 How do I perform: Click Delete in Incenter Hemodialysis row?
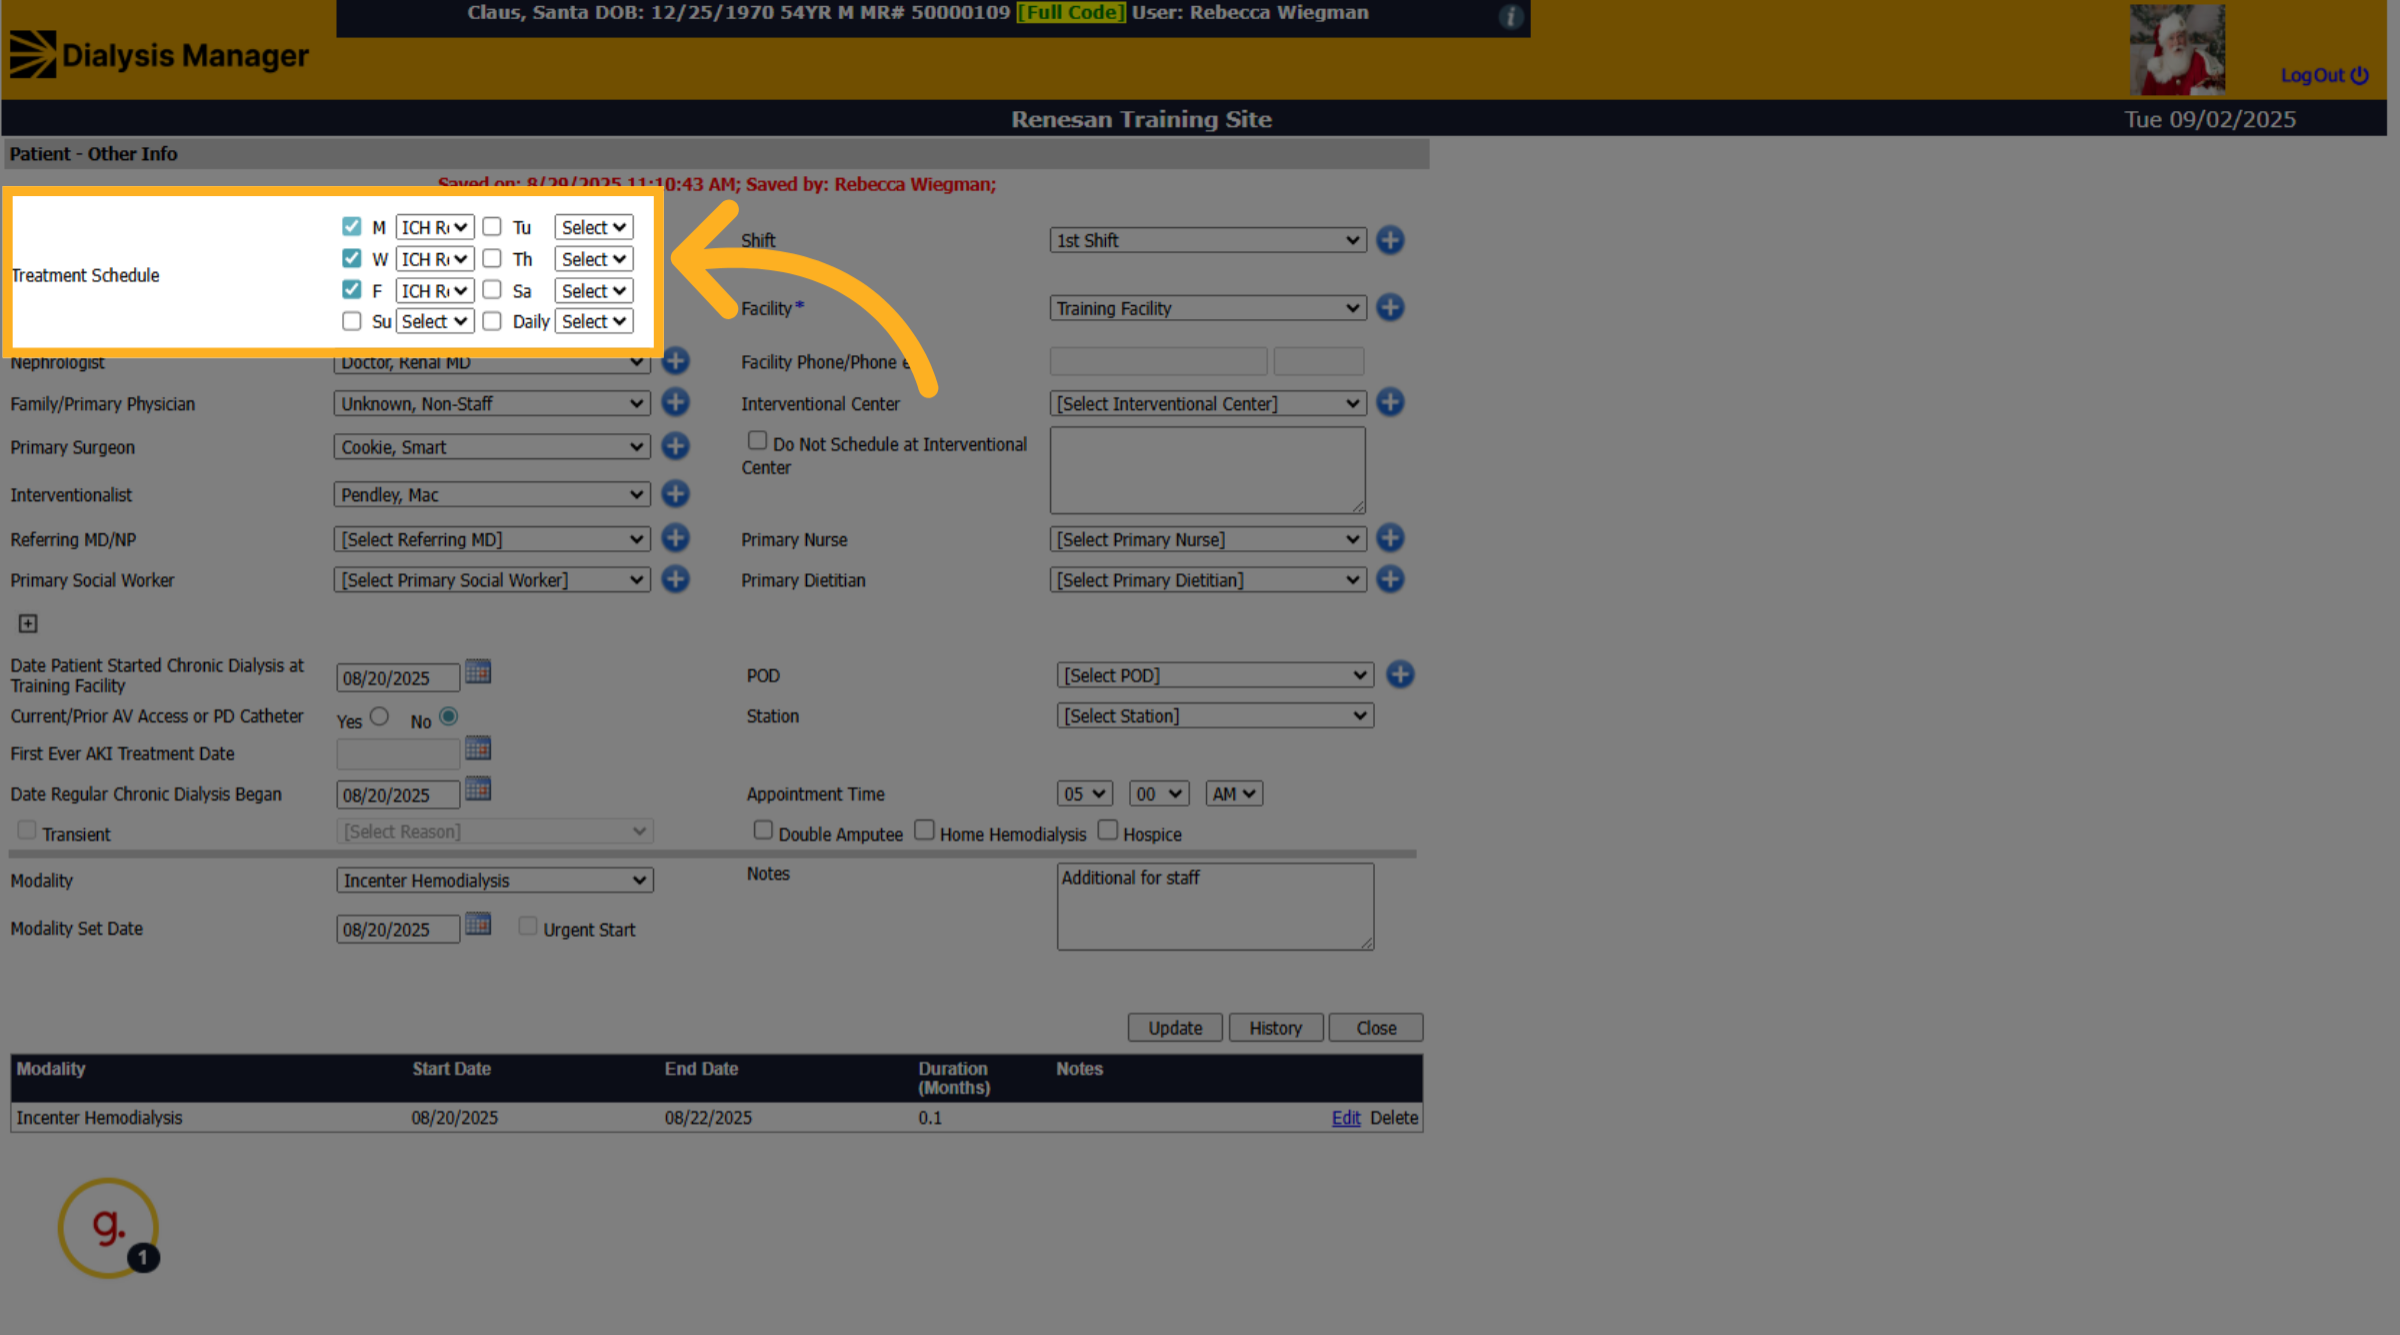(1394, 1118)
